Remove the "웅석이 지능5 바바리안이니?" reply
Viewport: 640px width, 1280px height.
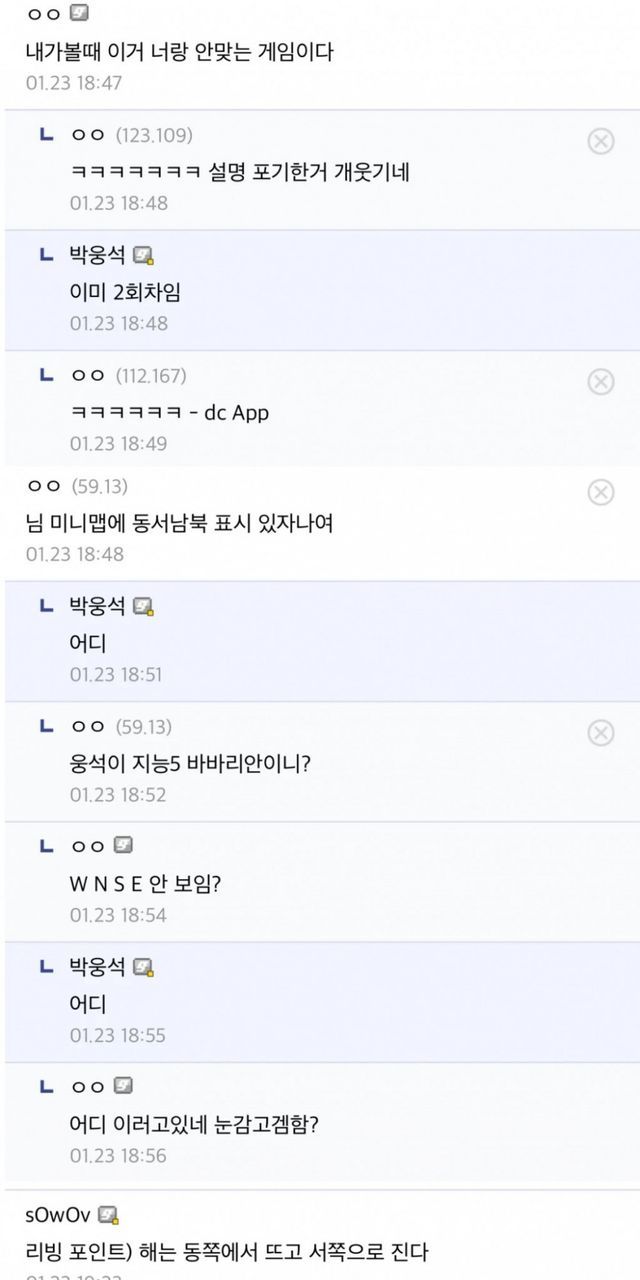coord(600,733)
